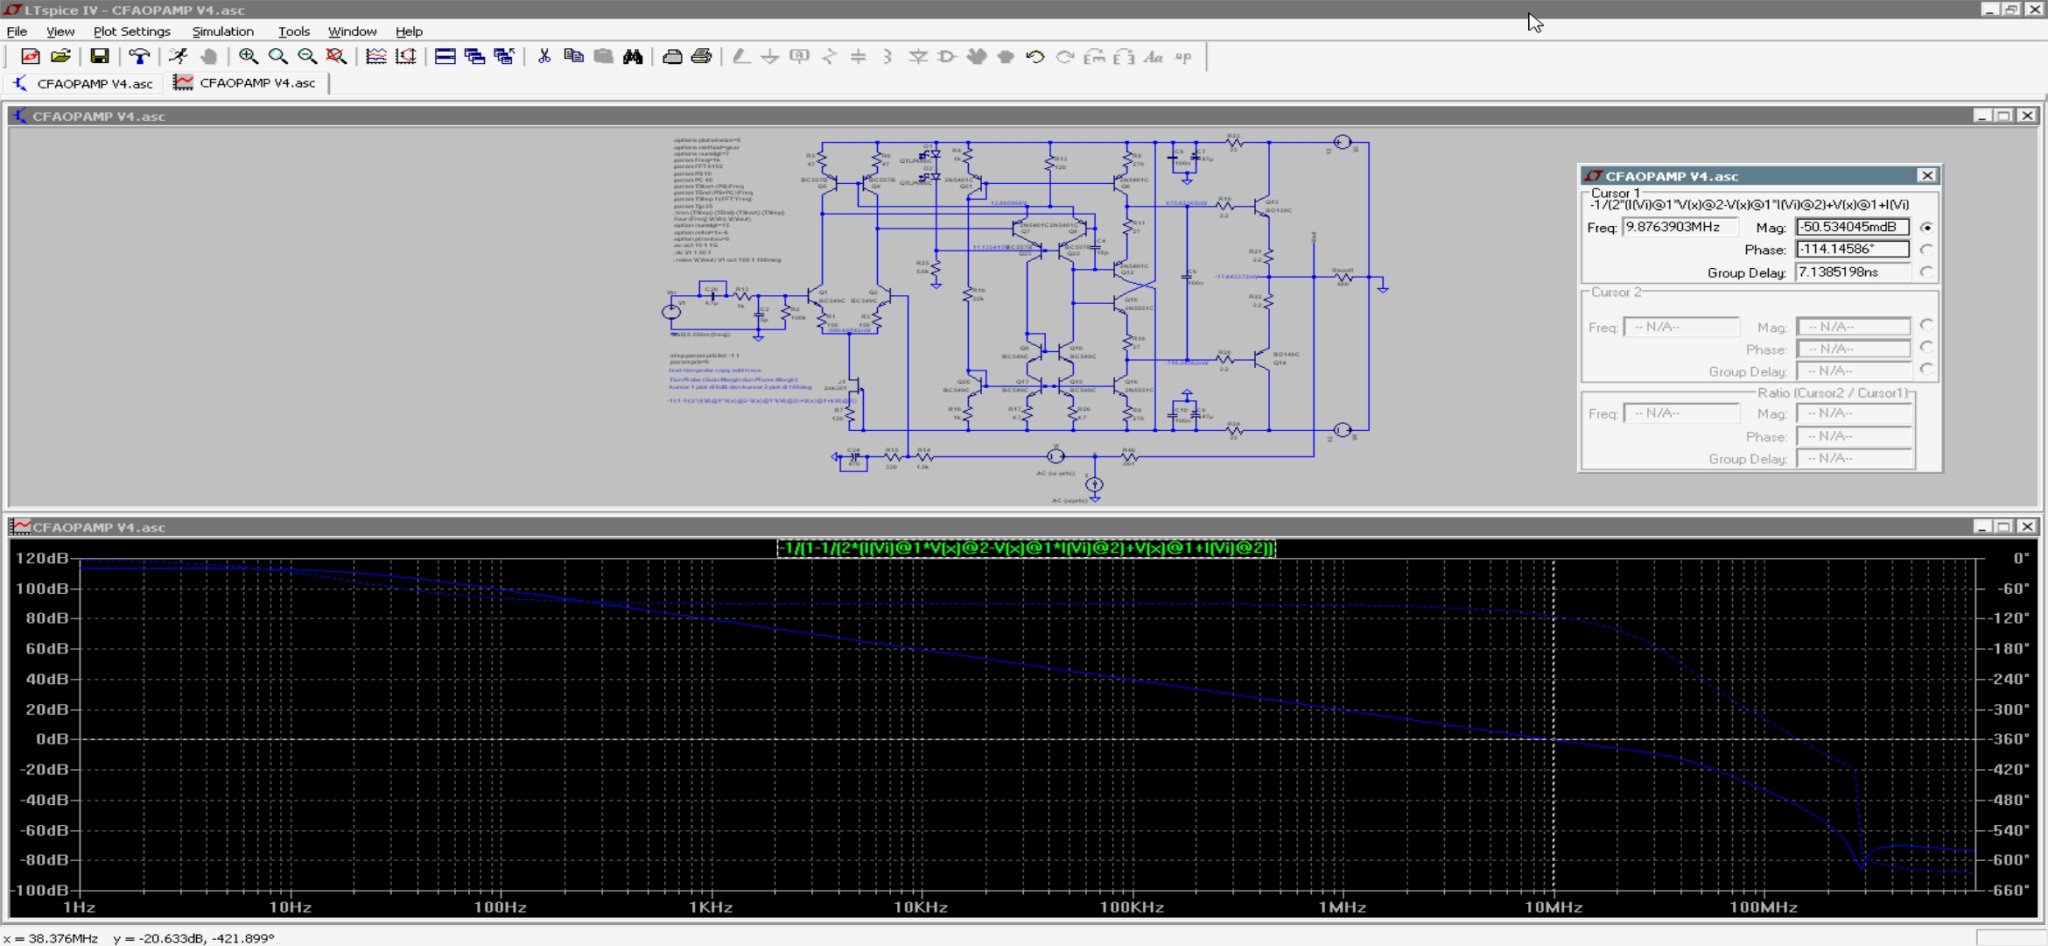Image resolution: width=2048 pixels, height=946 pixels.
Task: Click the 100KHz label on frequency axis
Action: click(1132, 907)
